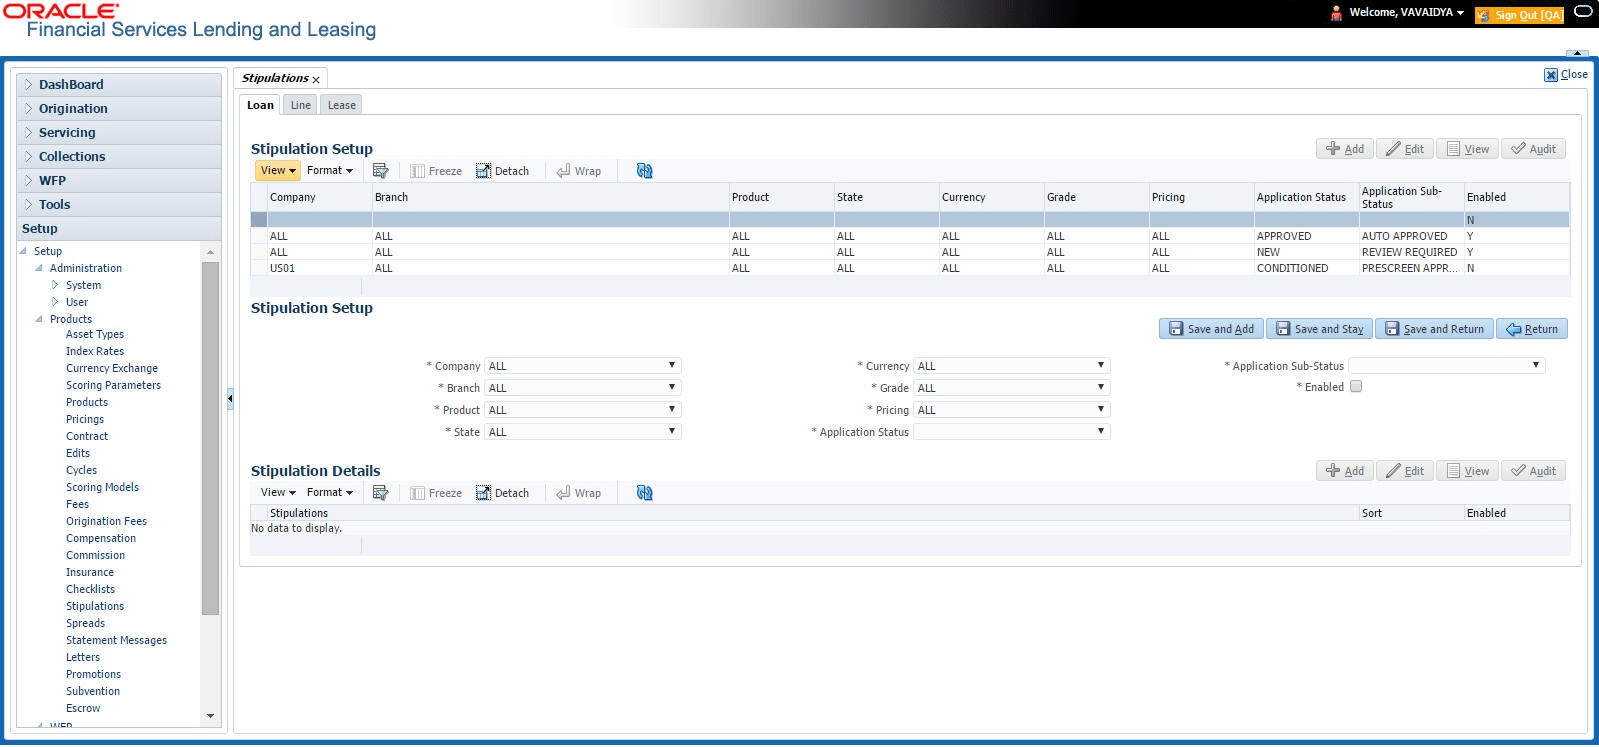Click Audit in the Stipulation Details section
The width and height of the screenshot is (1599, 747).
tap(1533, 471)
